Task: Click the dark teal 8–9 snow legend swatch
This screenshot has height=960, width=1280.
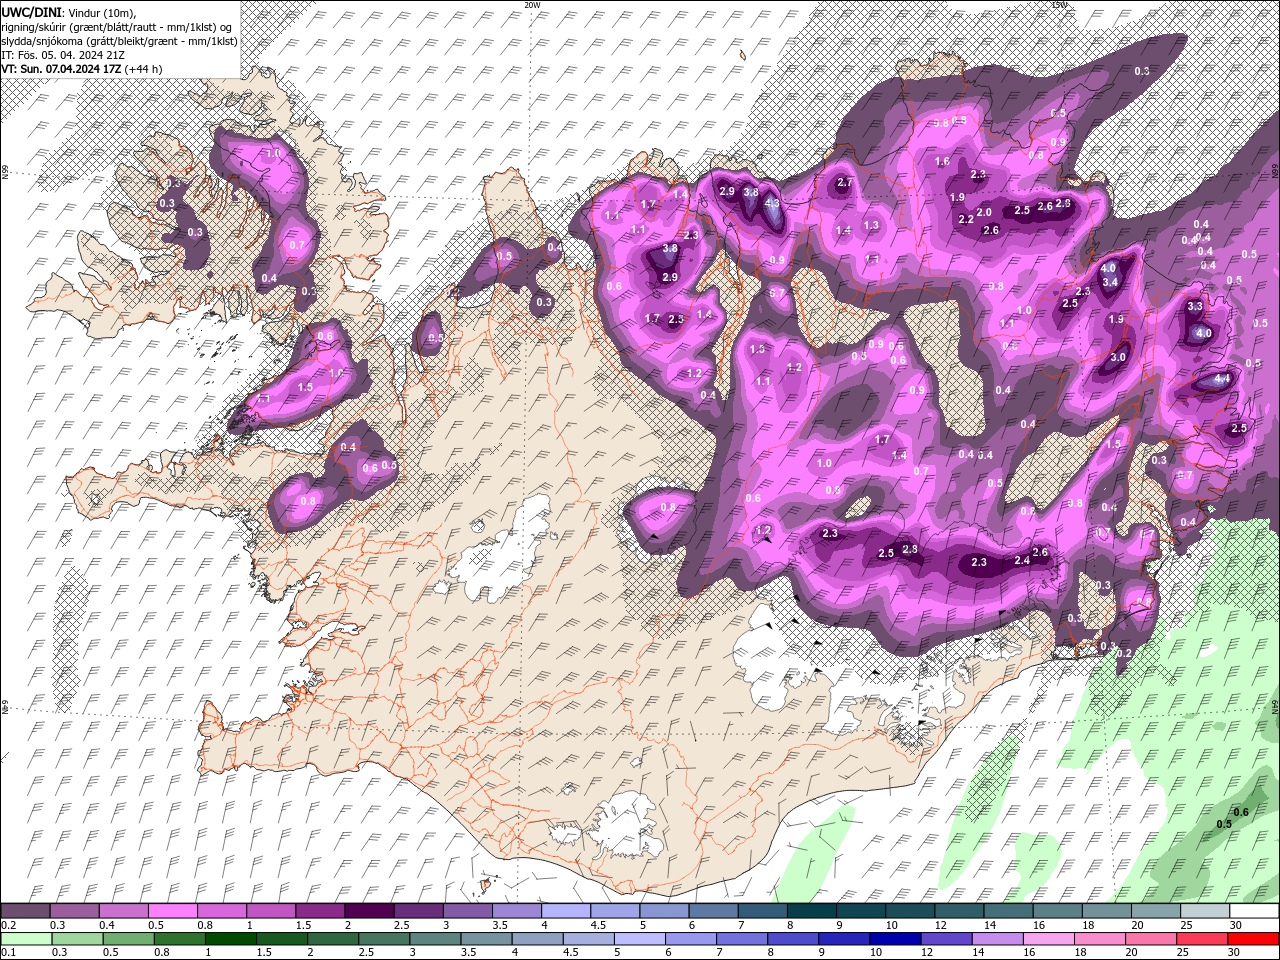Action: [811, 911]
